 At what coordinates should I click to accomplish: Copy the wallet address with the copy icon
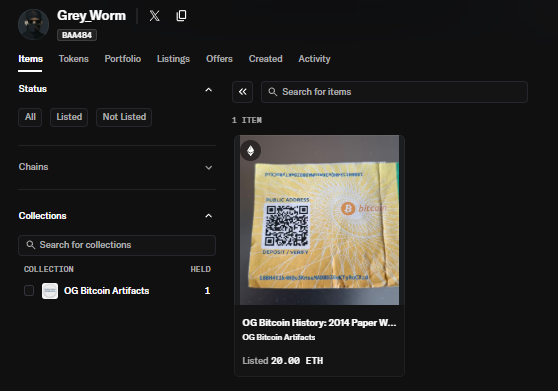(181, 16)
